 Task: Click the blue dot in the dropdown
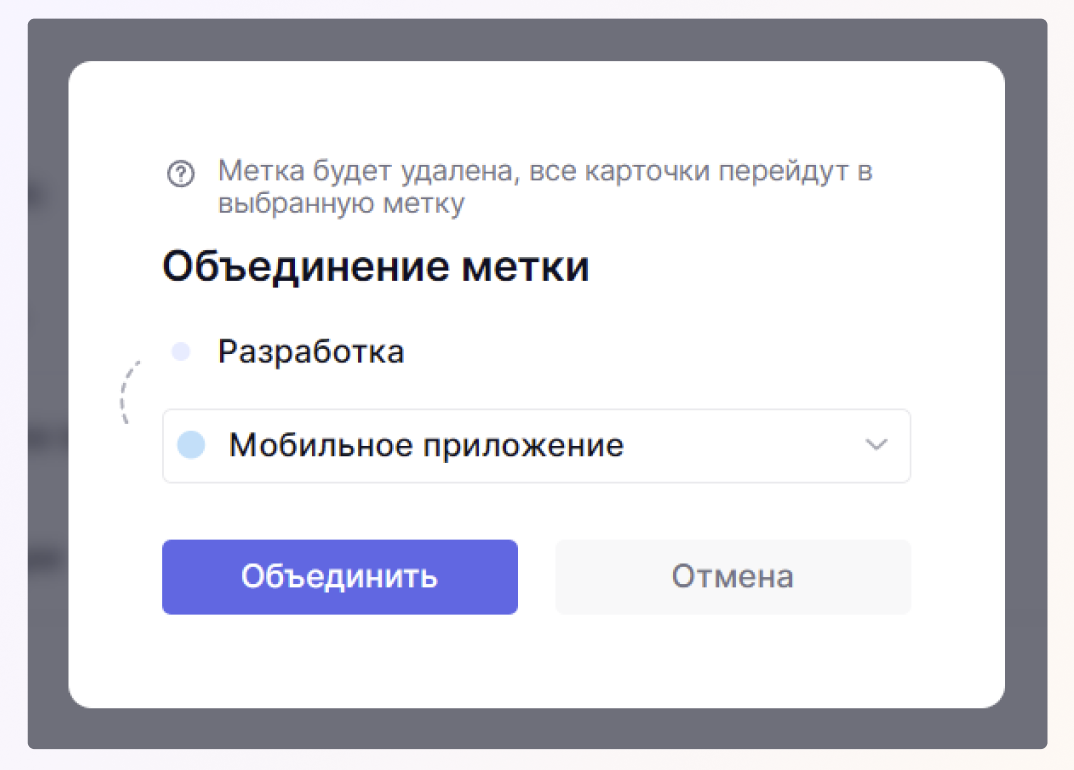click(191, 445)
